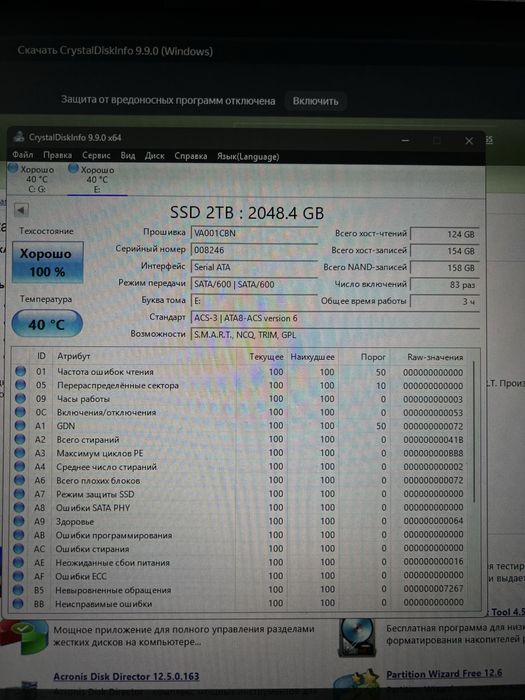Image resolution: width=525 pixels, height=700 pixels.
Task: Click the status icon of Здоровье row
Action: [19, 521]
